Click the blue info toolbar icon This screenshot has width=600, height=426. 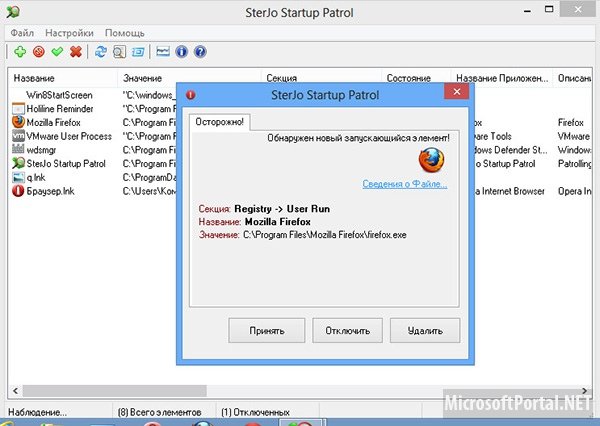(x=182, y=52)
